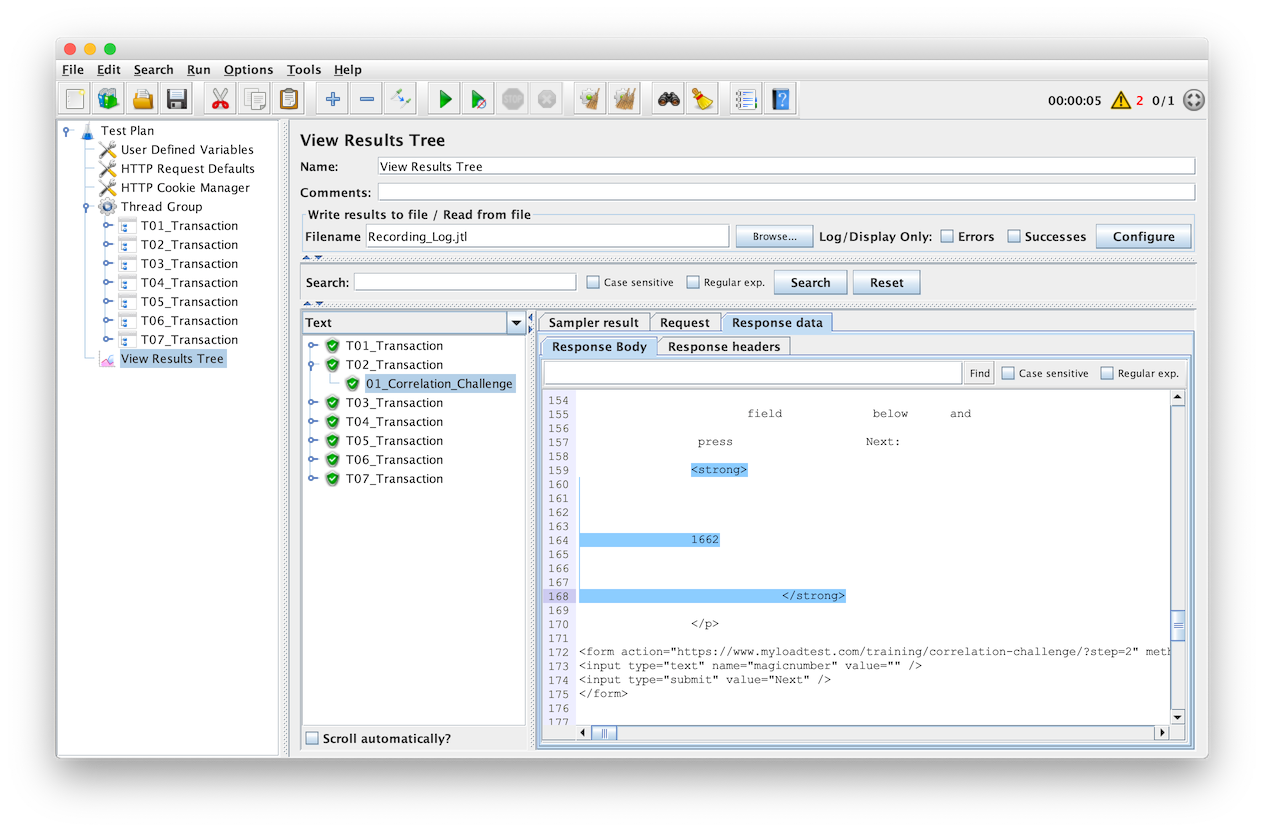Click the Find button

coord(980,373)
